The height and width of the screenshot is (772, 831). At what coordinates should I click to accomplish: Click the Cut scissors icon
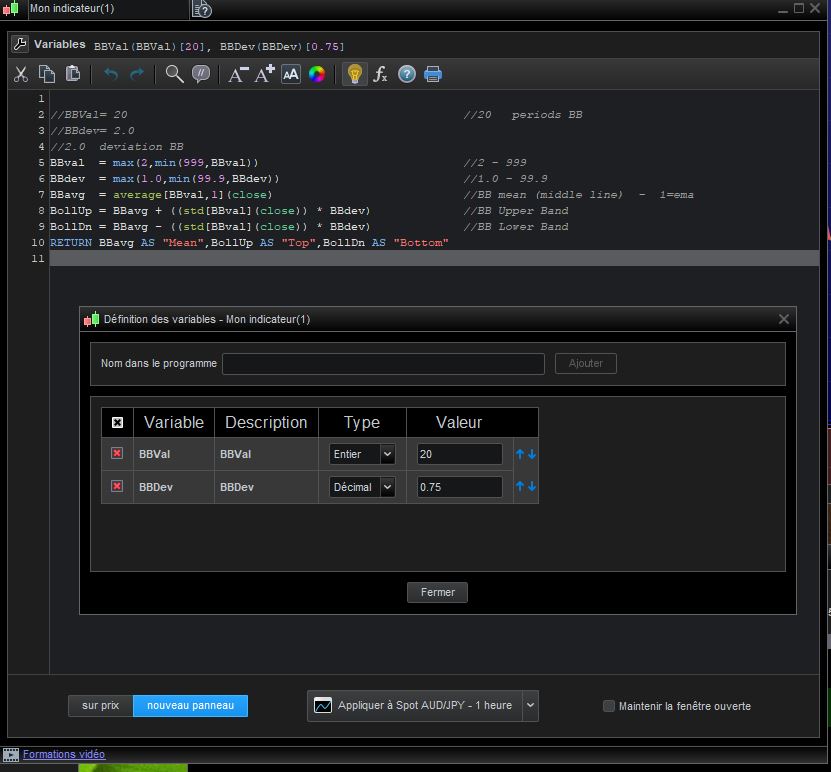coord(21,74)
